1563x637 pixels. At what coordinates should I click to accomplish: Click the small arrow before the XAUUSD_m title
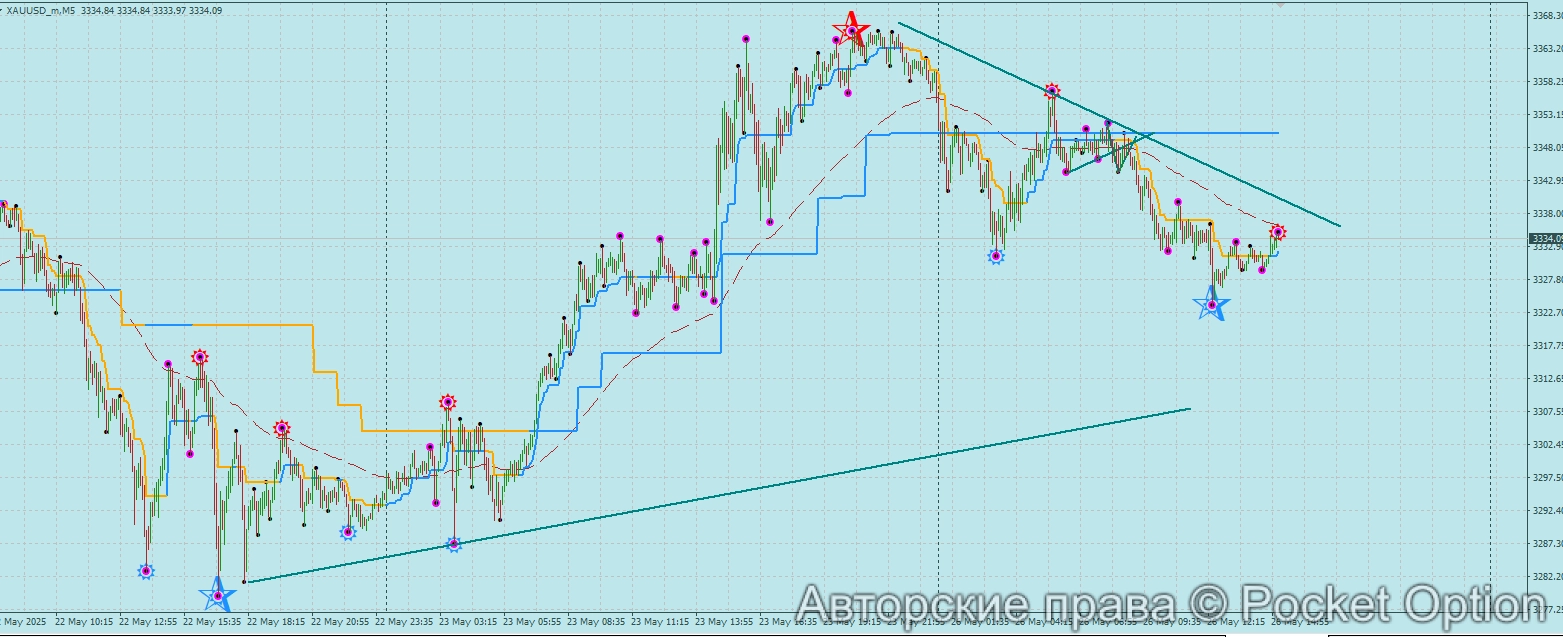3,9
